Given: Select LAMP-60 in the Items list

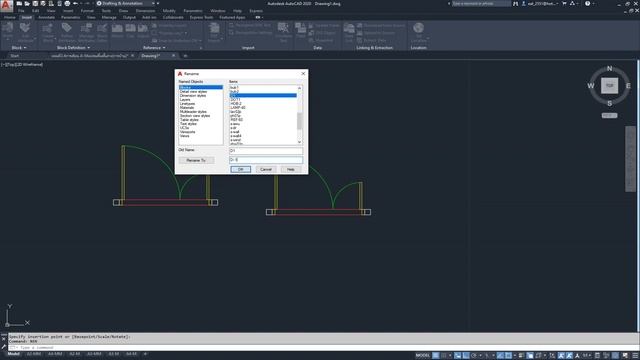Looking at the screenshot, I should point(238,108).
